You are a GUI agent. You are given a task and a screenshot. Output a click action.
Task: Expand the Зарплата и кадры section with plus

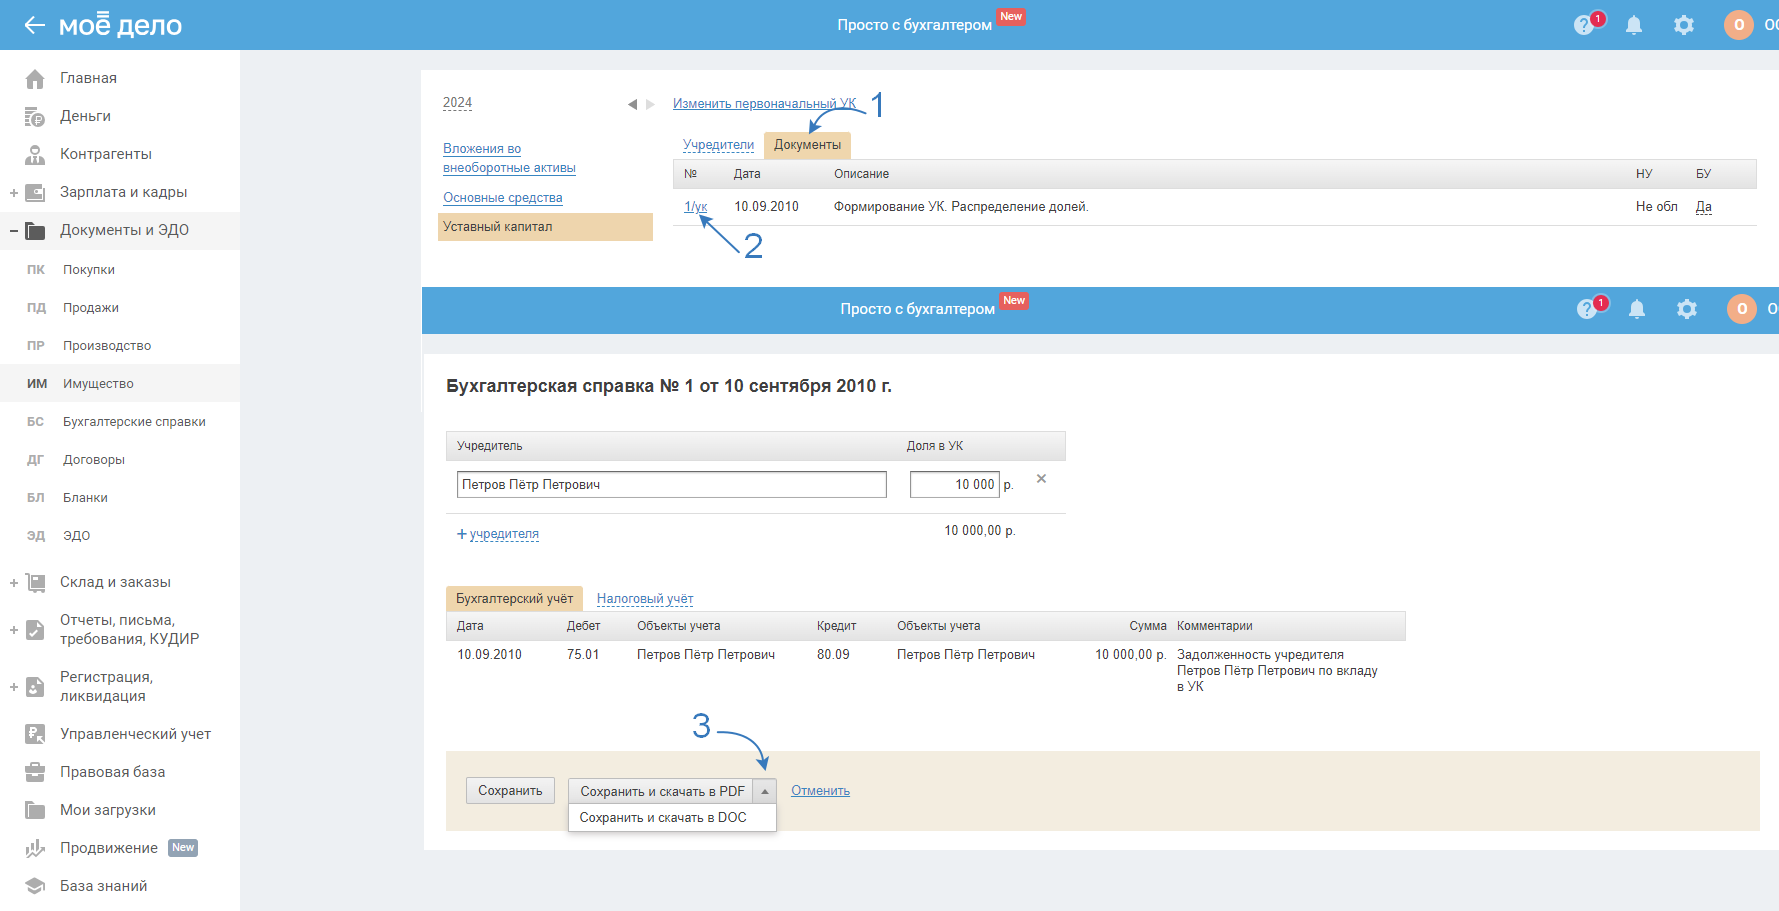(14, 193)
